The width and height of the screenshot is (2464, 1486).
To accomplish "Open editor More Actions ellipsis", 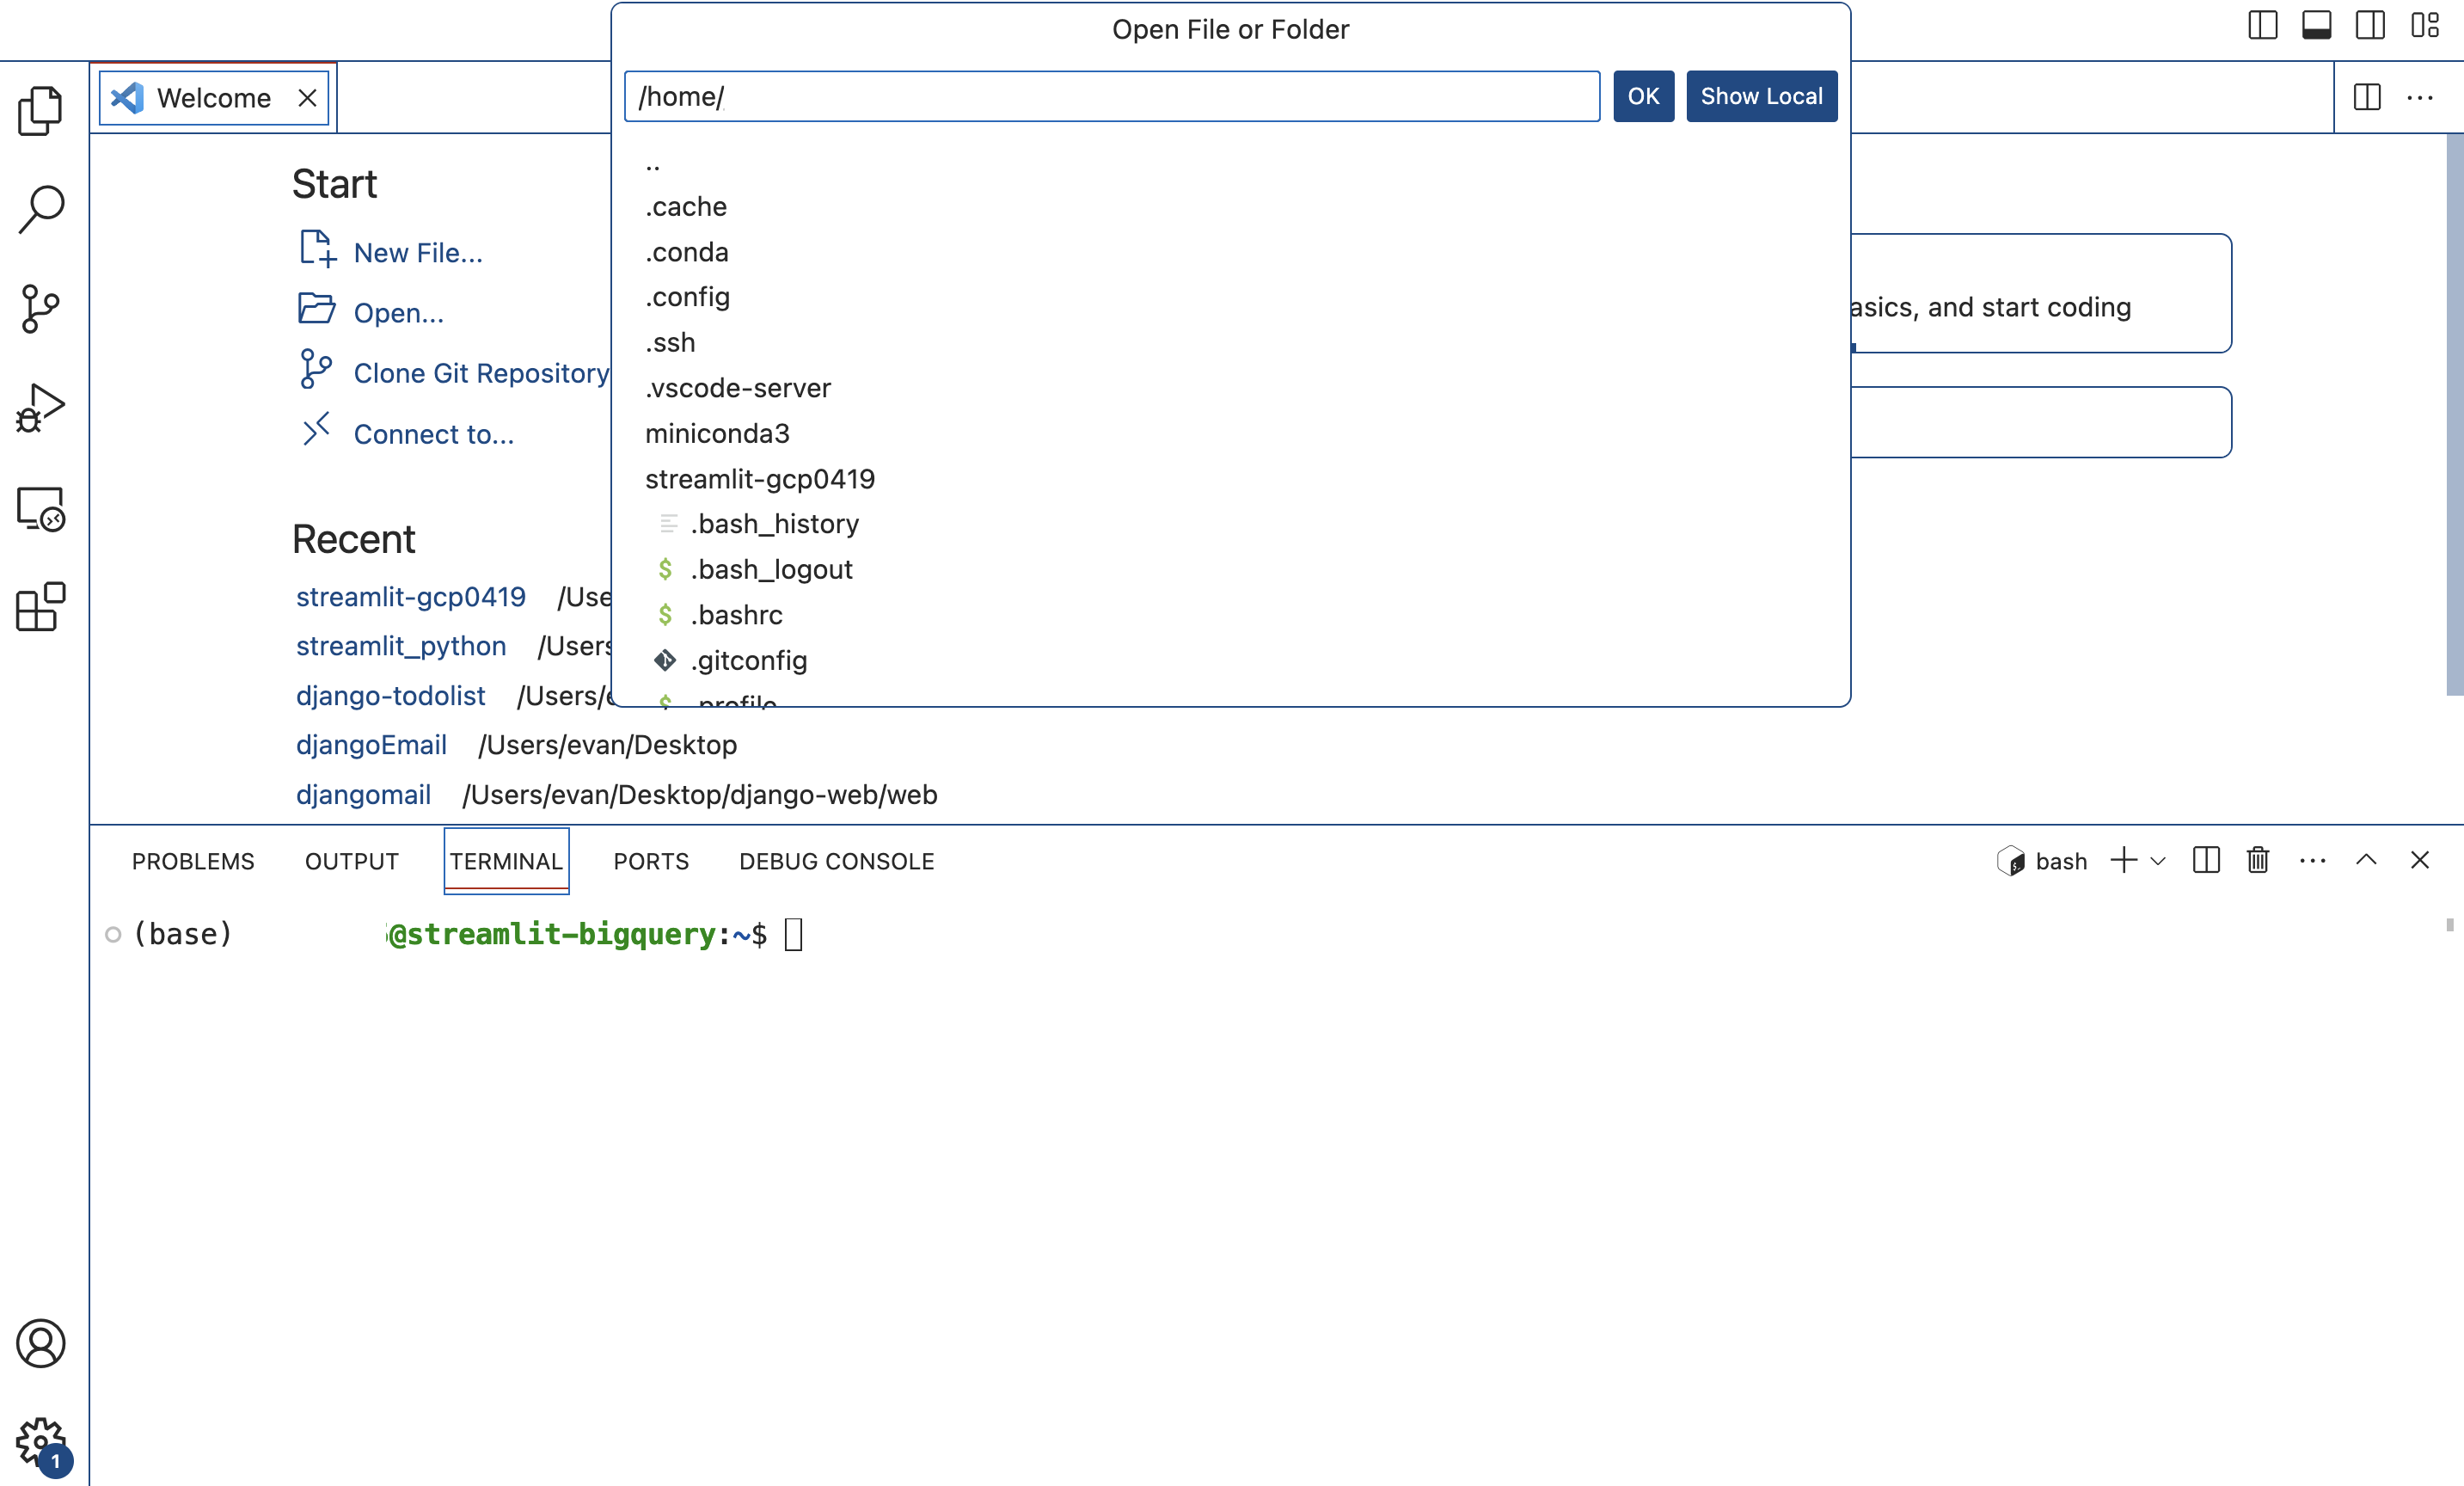I will click(x=2420, y=97).
